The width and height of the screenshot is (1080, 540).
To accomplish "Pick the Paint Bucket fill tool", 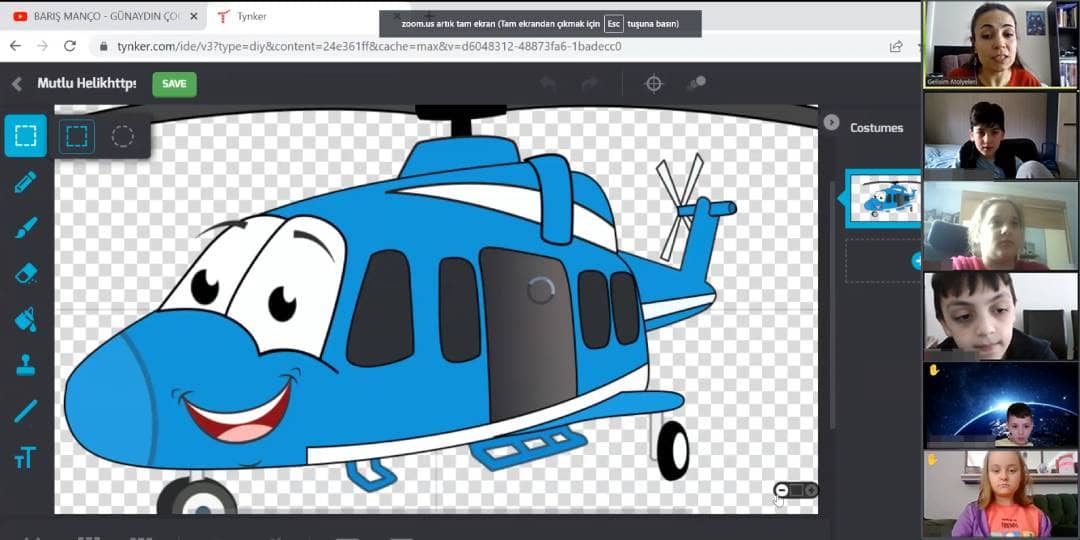I will point(25,319).
